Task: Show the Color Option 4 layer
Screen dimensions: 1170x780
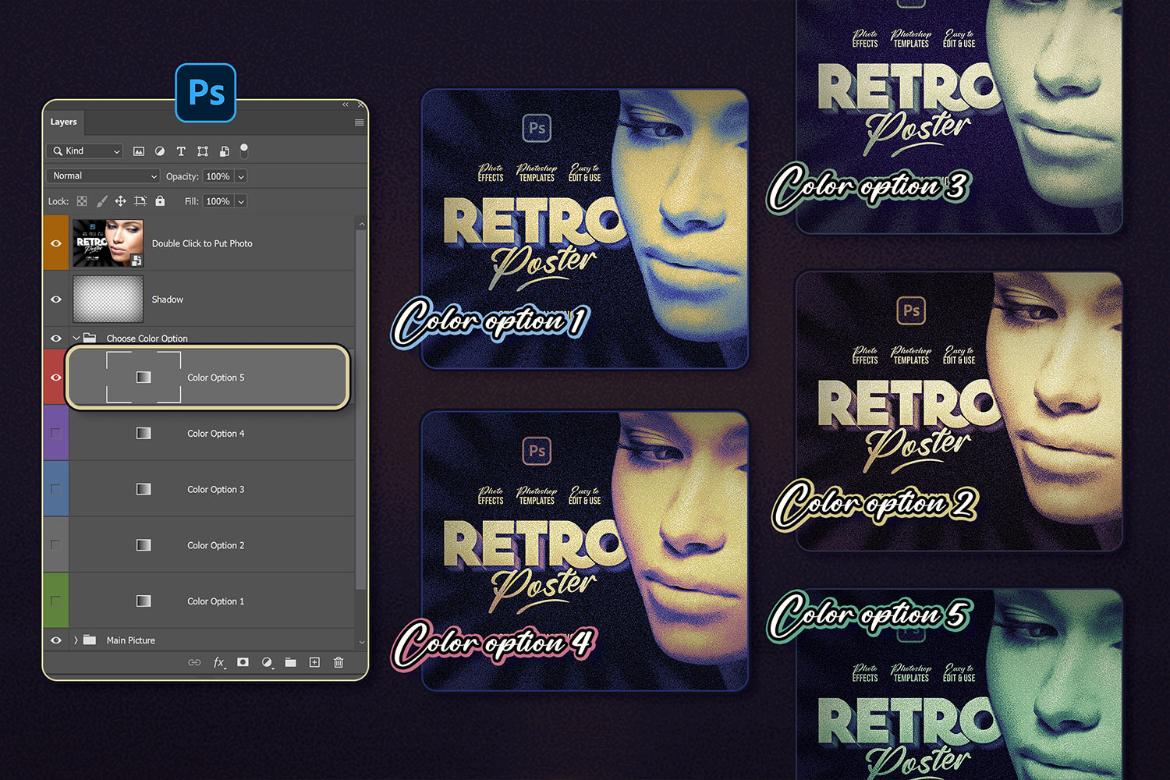Action: click(x=56, y=433)
